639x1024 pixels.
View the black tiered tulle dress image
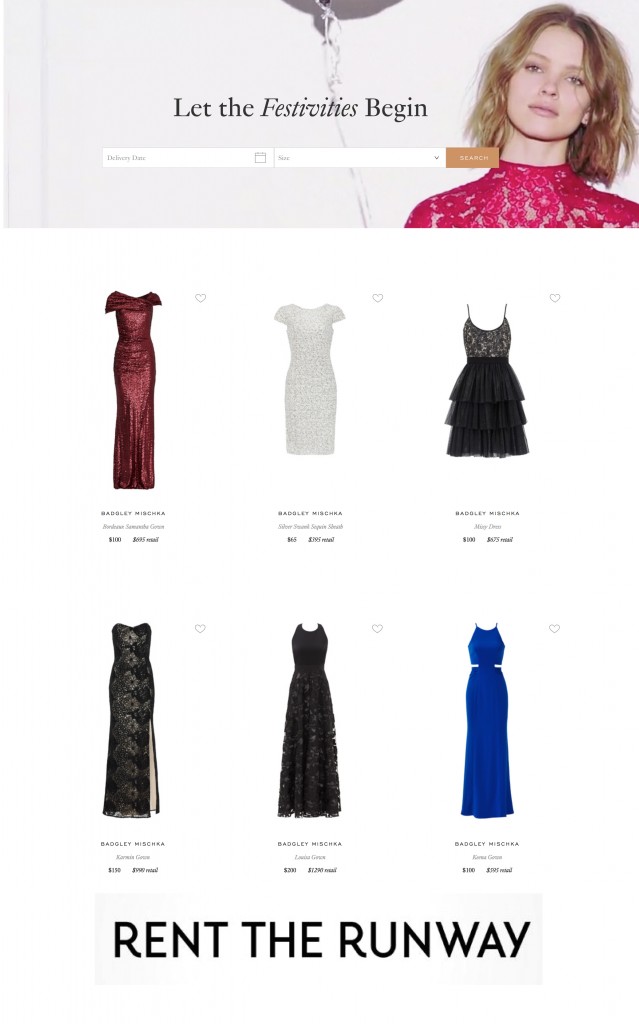coord(487,380)
